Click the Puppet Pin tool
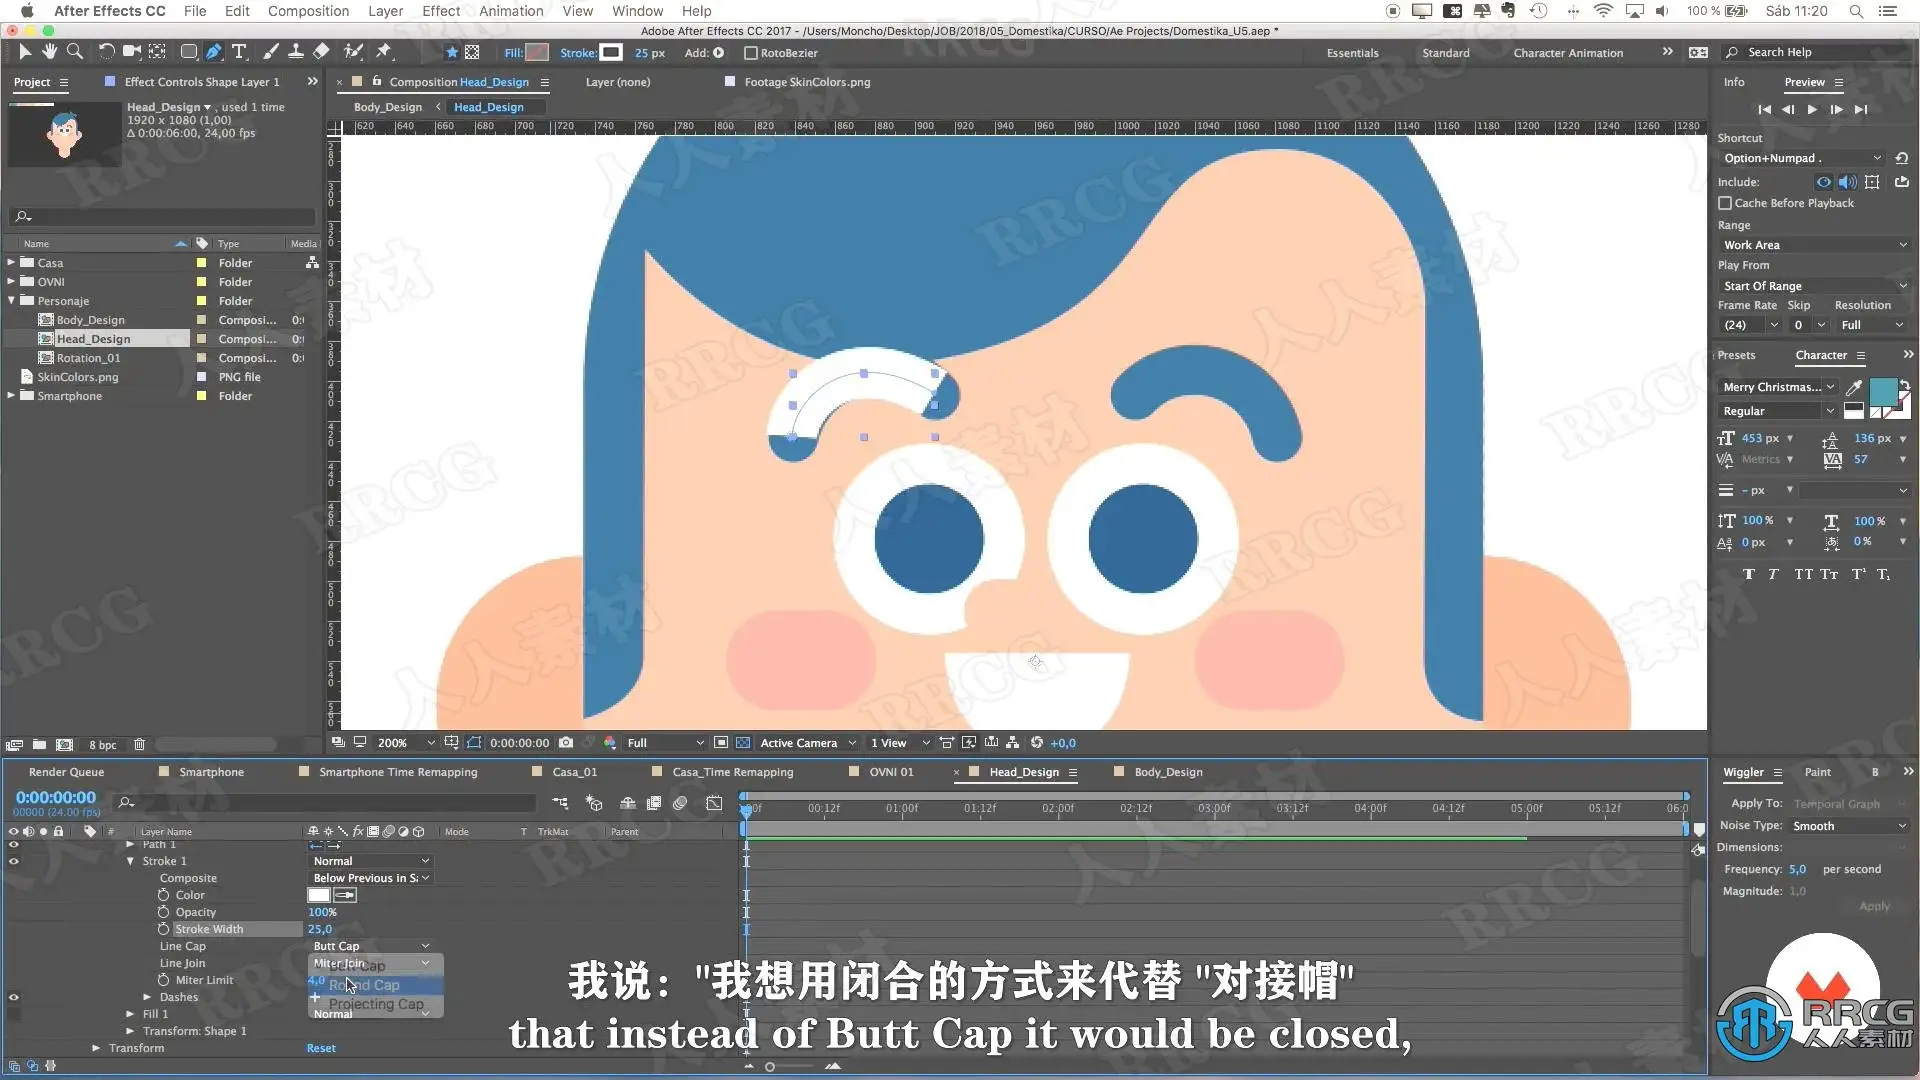The width and height of the screenshot is (1920, 1080). pos(384,52)
